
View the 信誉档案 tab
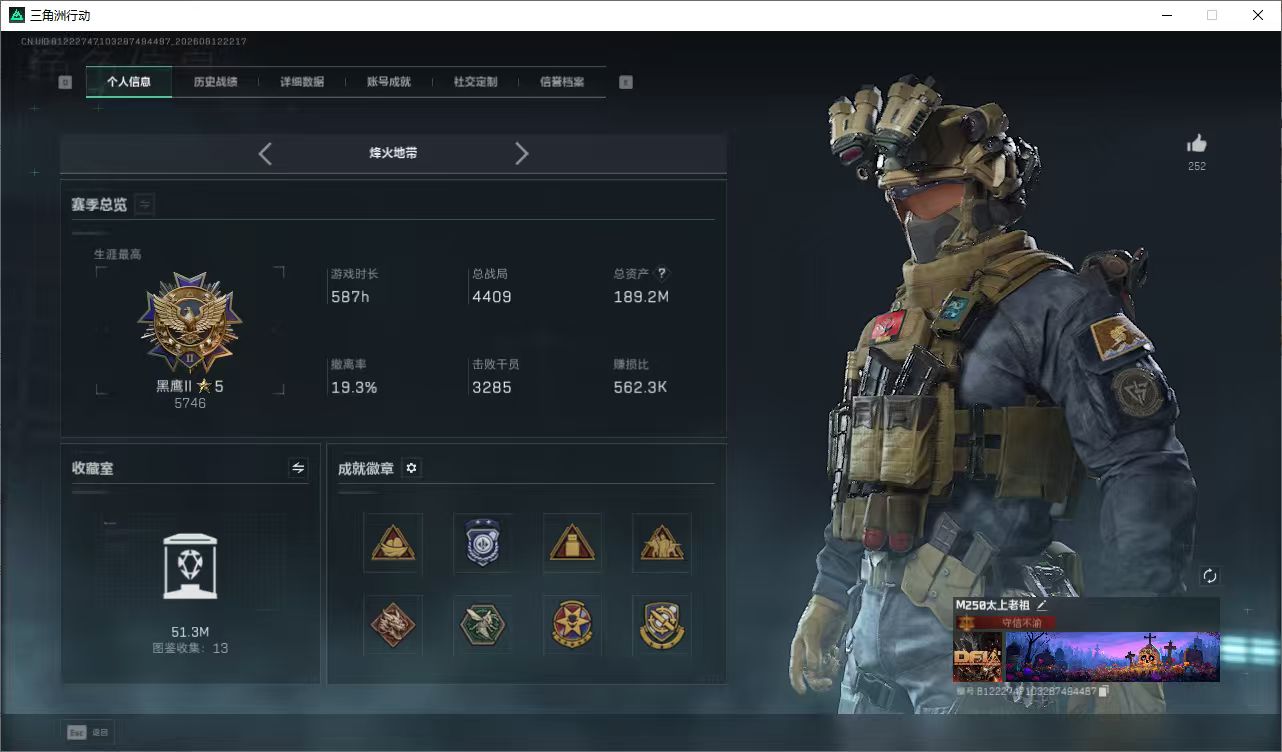562,82
